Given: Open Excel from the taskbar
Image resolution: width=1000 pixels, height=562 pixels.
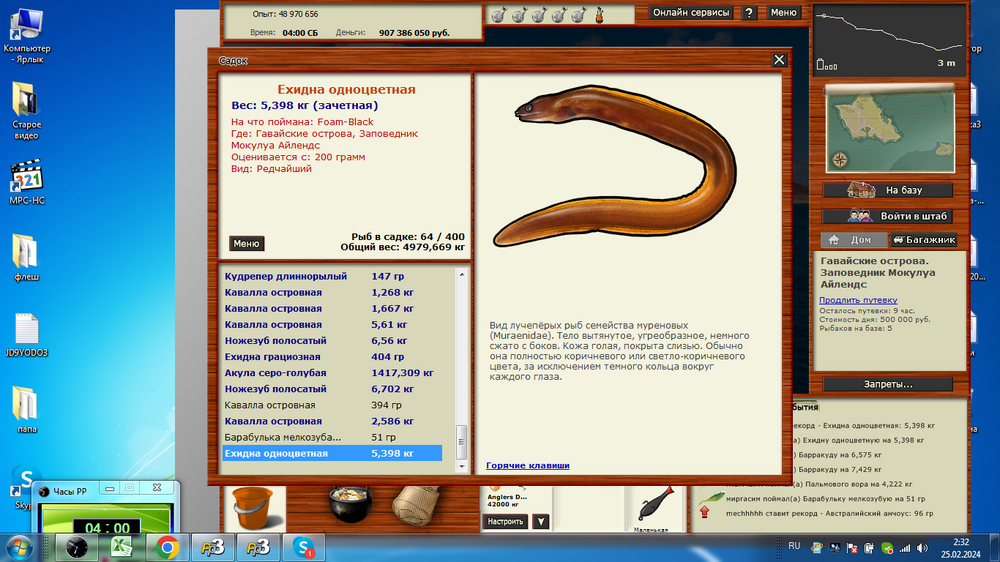Looking at the screenshot, I should 122,547.
